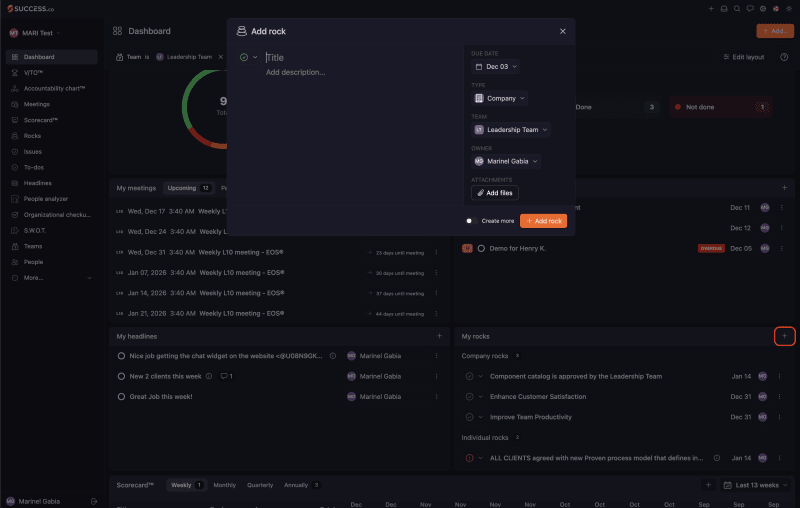Screen dimensions: 800x508
Task: Open options menu for Enhance Customer Satisfaction rock
Action: (x=779, y=397)
